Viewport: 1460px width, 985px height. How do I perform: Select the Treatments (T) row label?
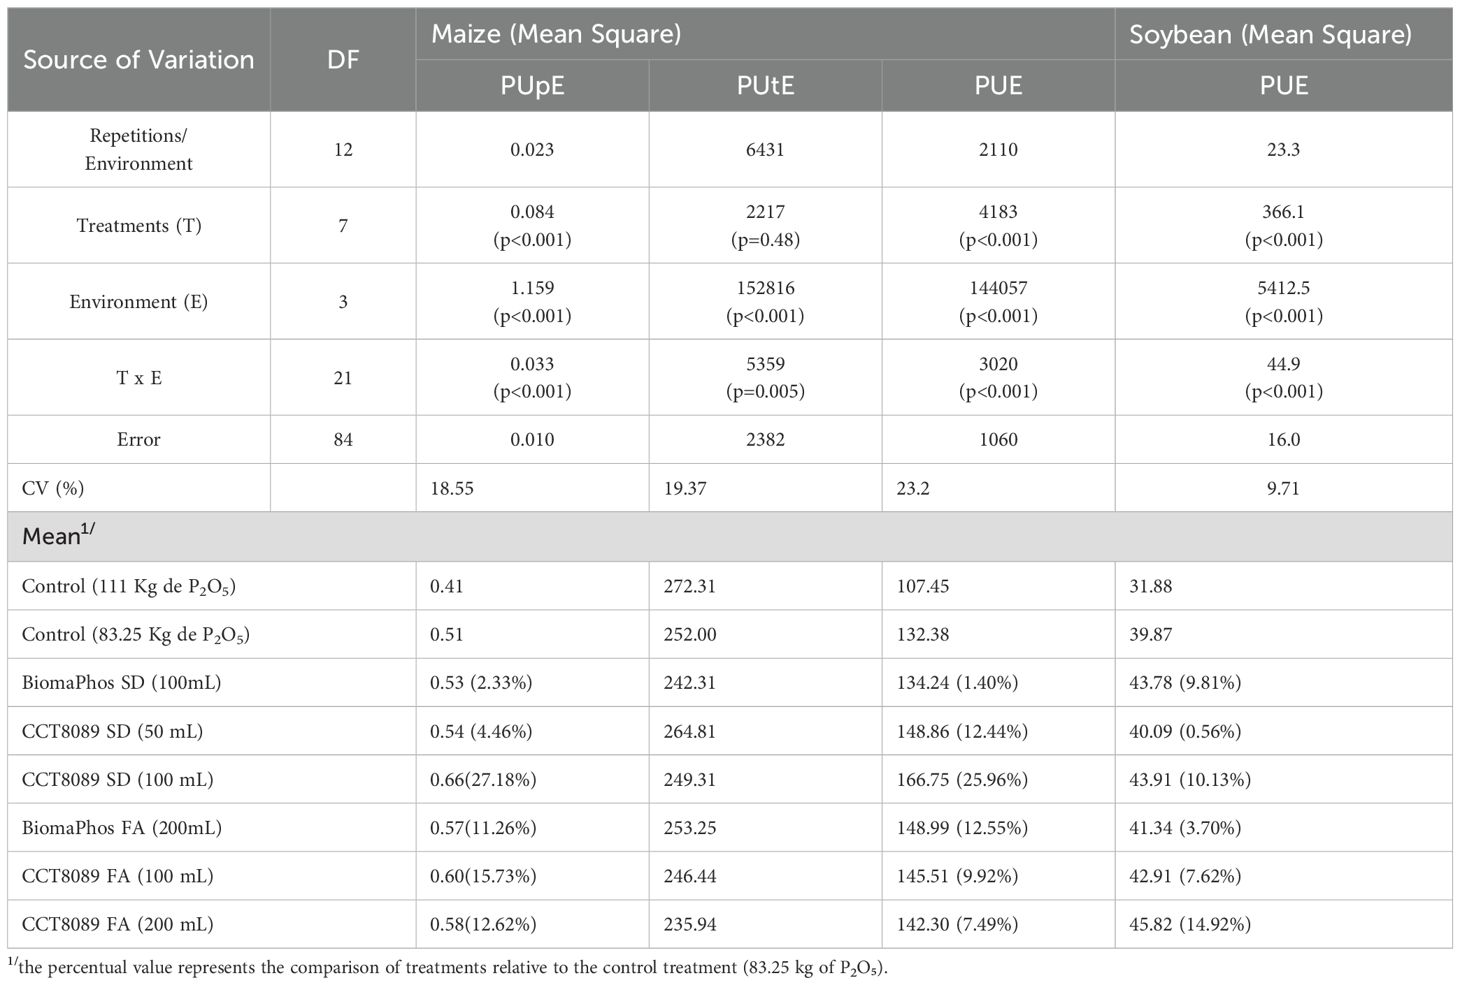[138, 225]
